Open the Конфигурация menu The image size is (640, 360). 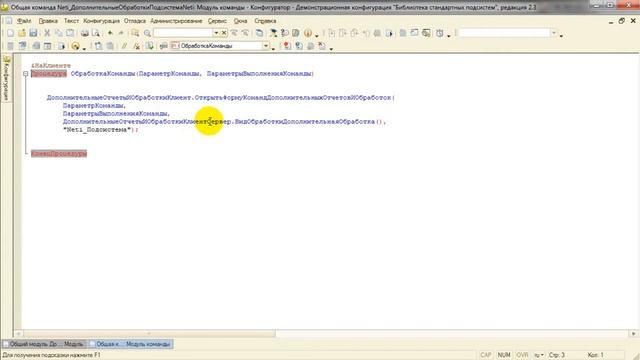pos(101,21)
